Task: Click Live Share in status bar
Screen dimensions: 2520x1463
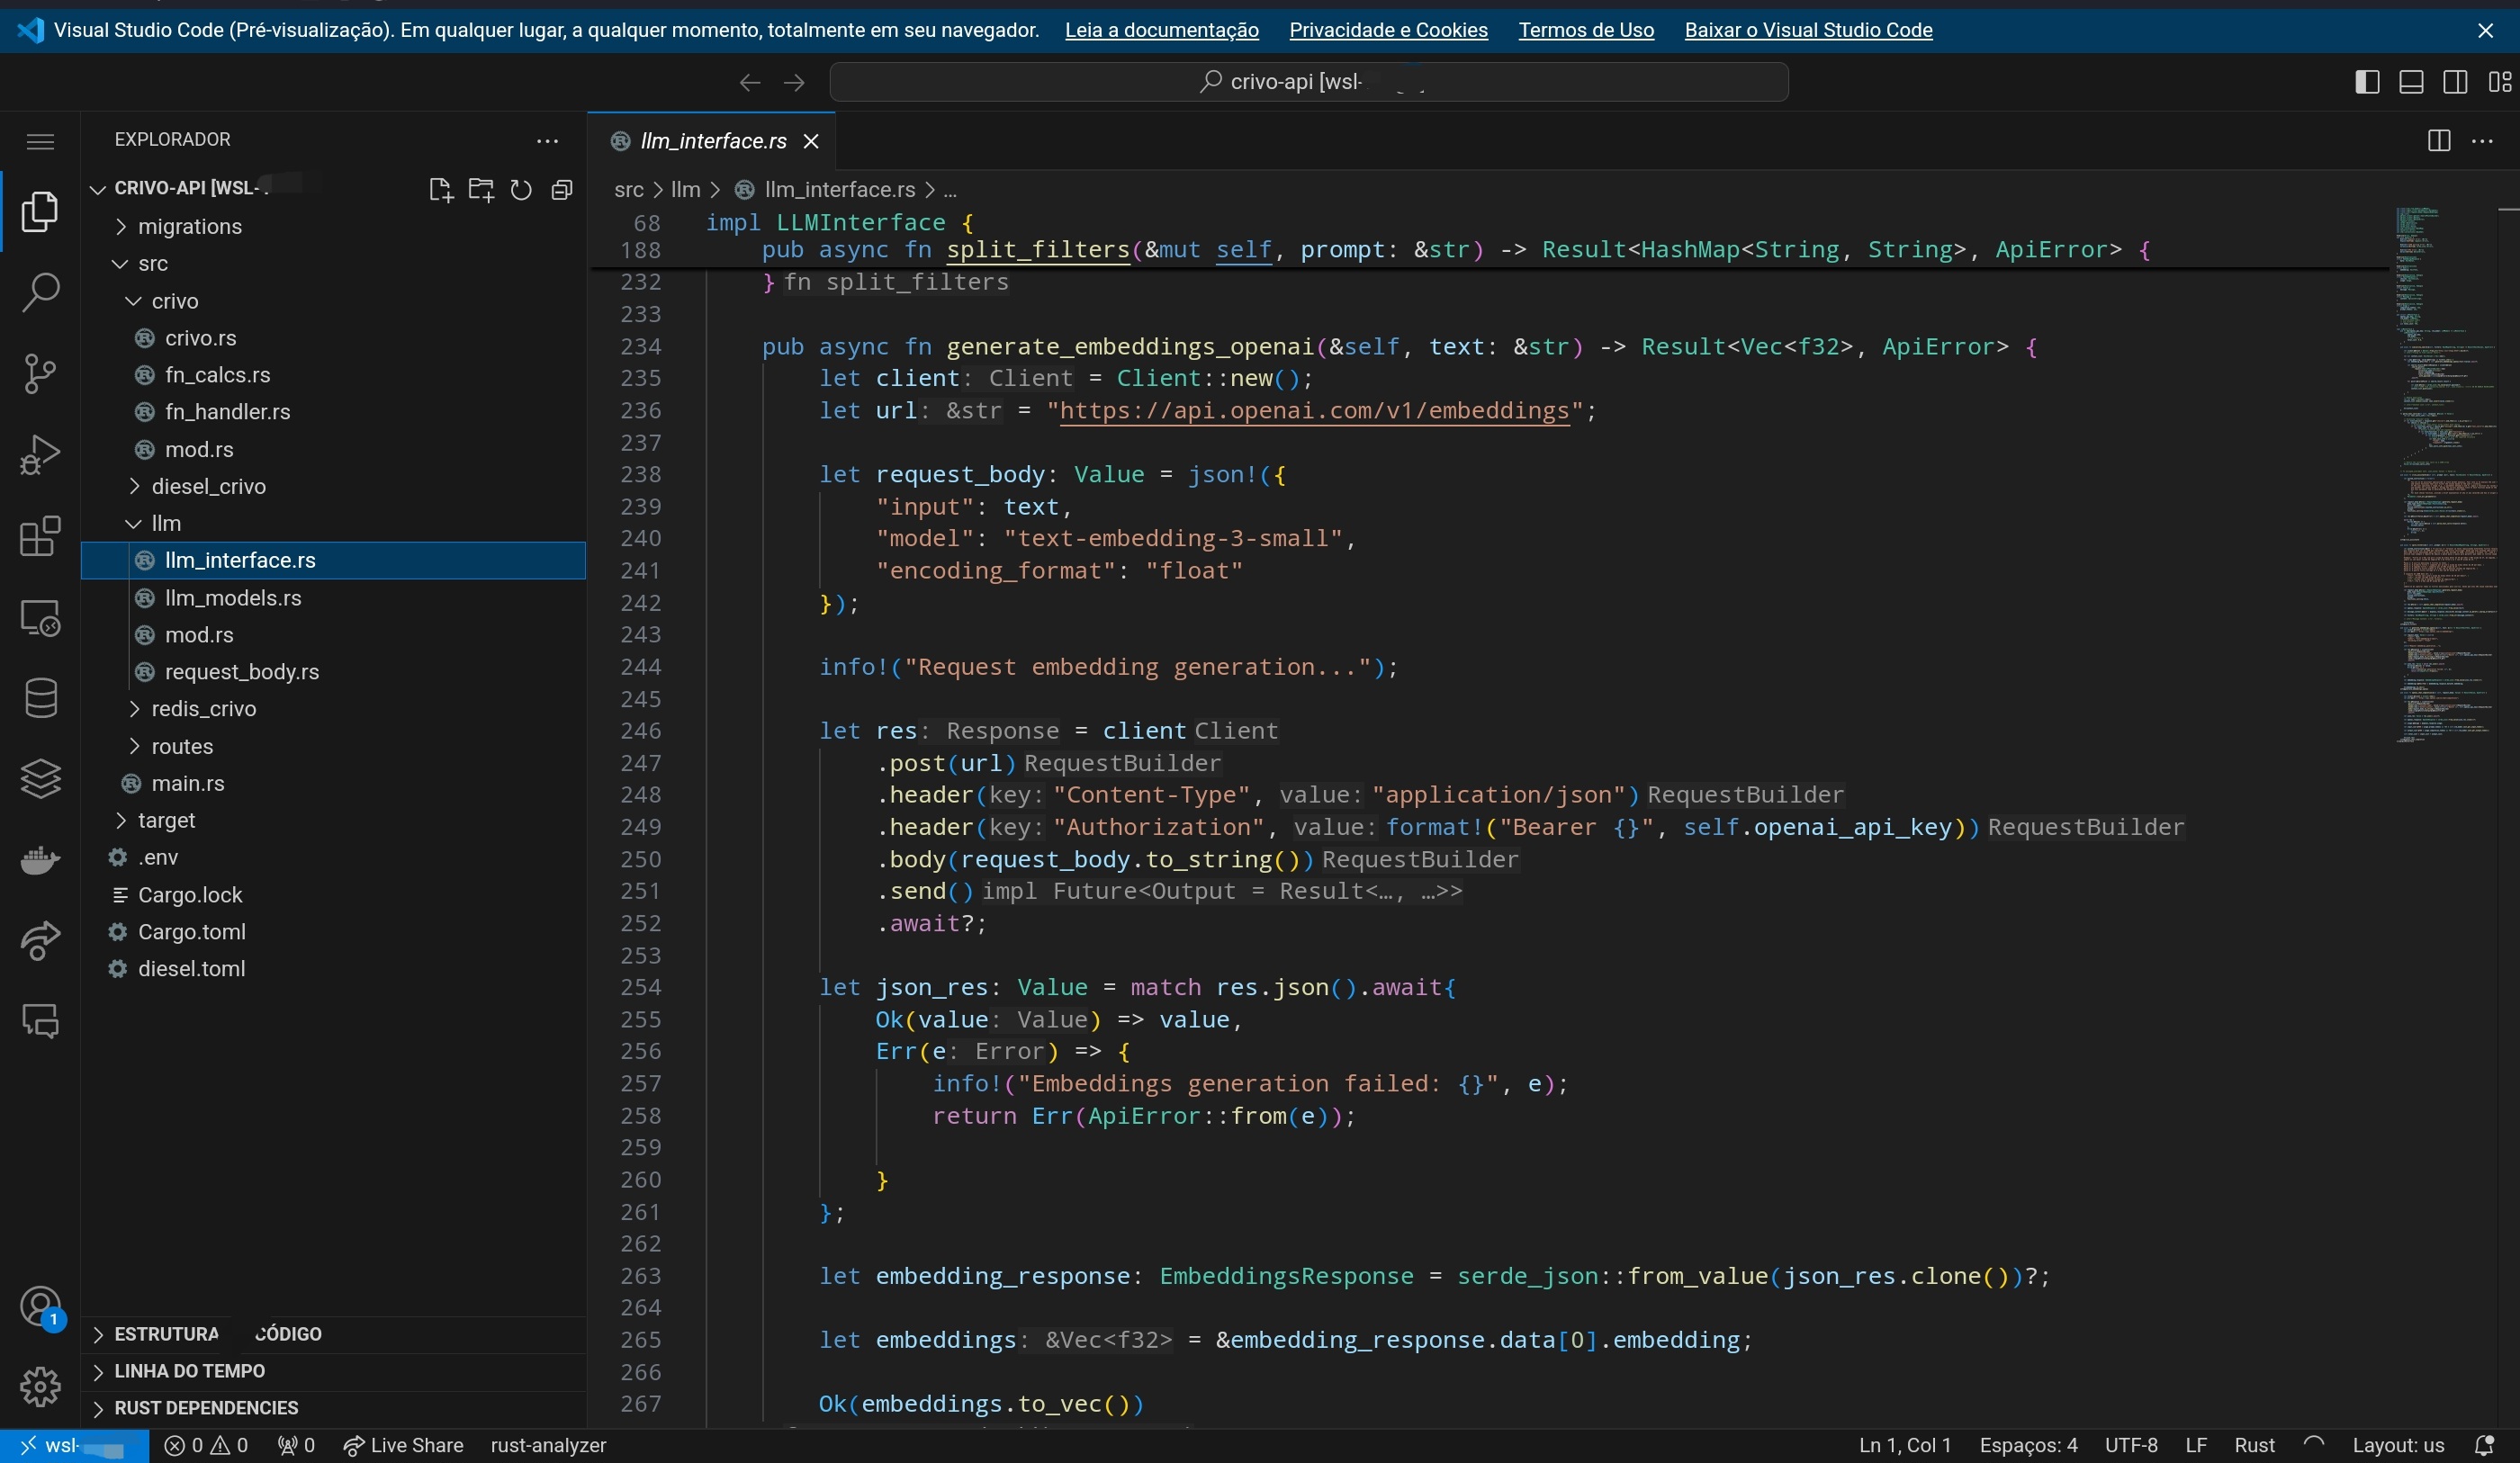Action: click(x=403, y=1445)
